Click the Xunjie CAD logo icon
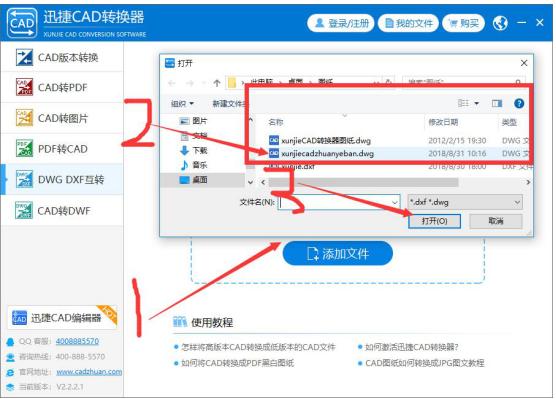Screen dimensions: 556x399 point(22,23)
